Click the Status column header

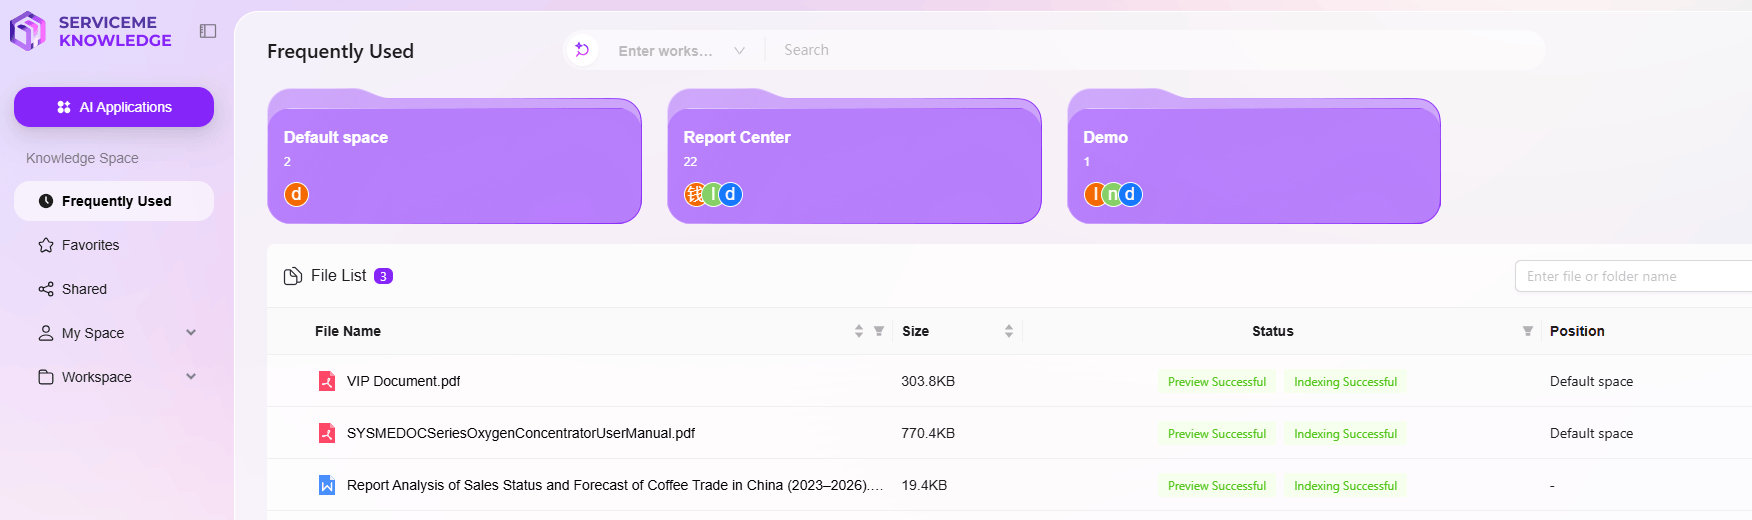(x=1272, y=331)
